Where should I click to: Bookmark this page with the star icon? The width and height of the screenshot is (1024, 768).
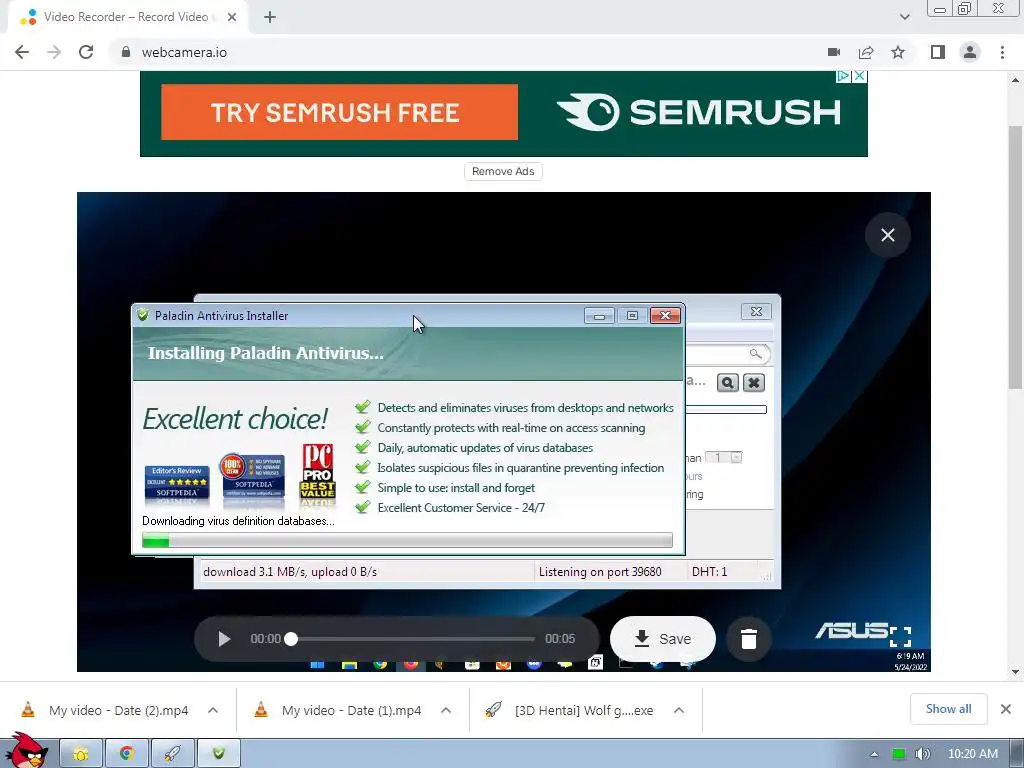pyautogui.click(x=898, y=52)
